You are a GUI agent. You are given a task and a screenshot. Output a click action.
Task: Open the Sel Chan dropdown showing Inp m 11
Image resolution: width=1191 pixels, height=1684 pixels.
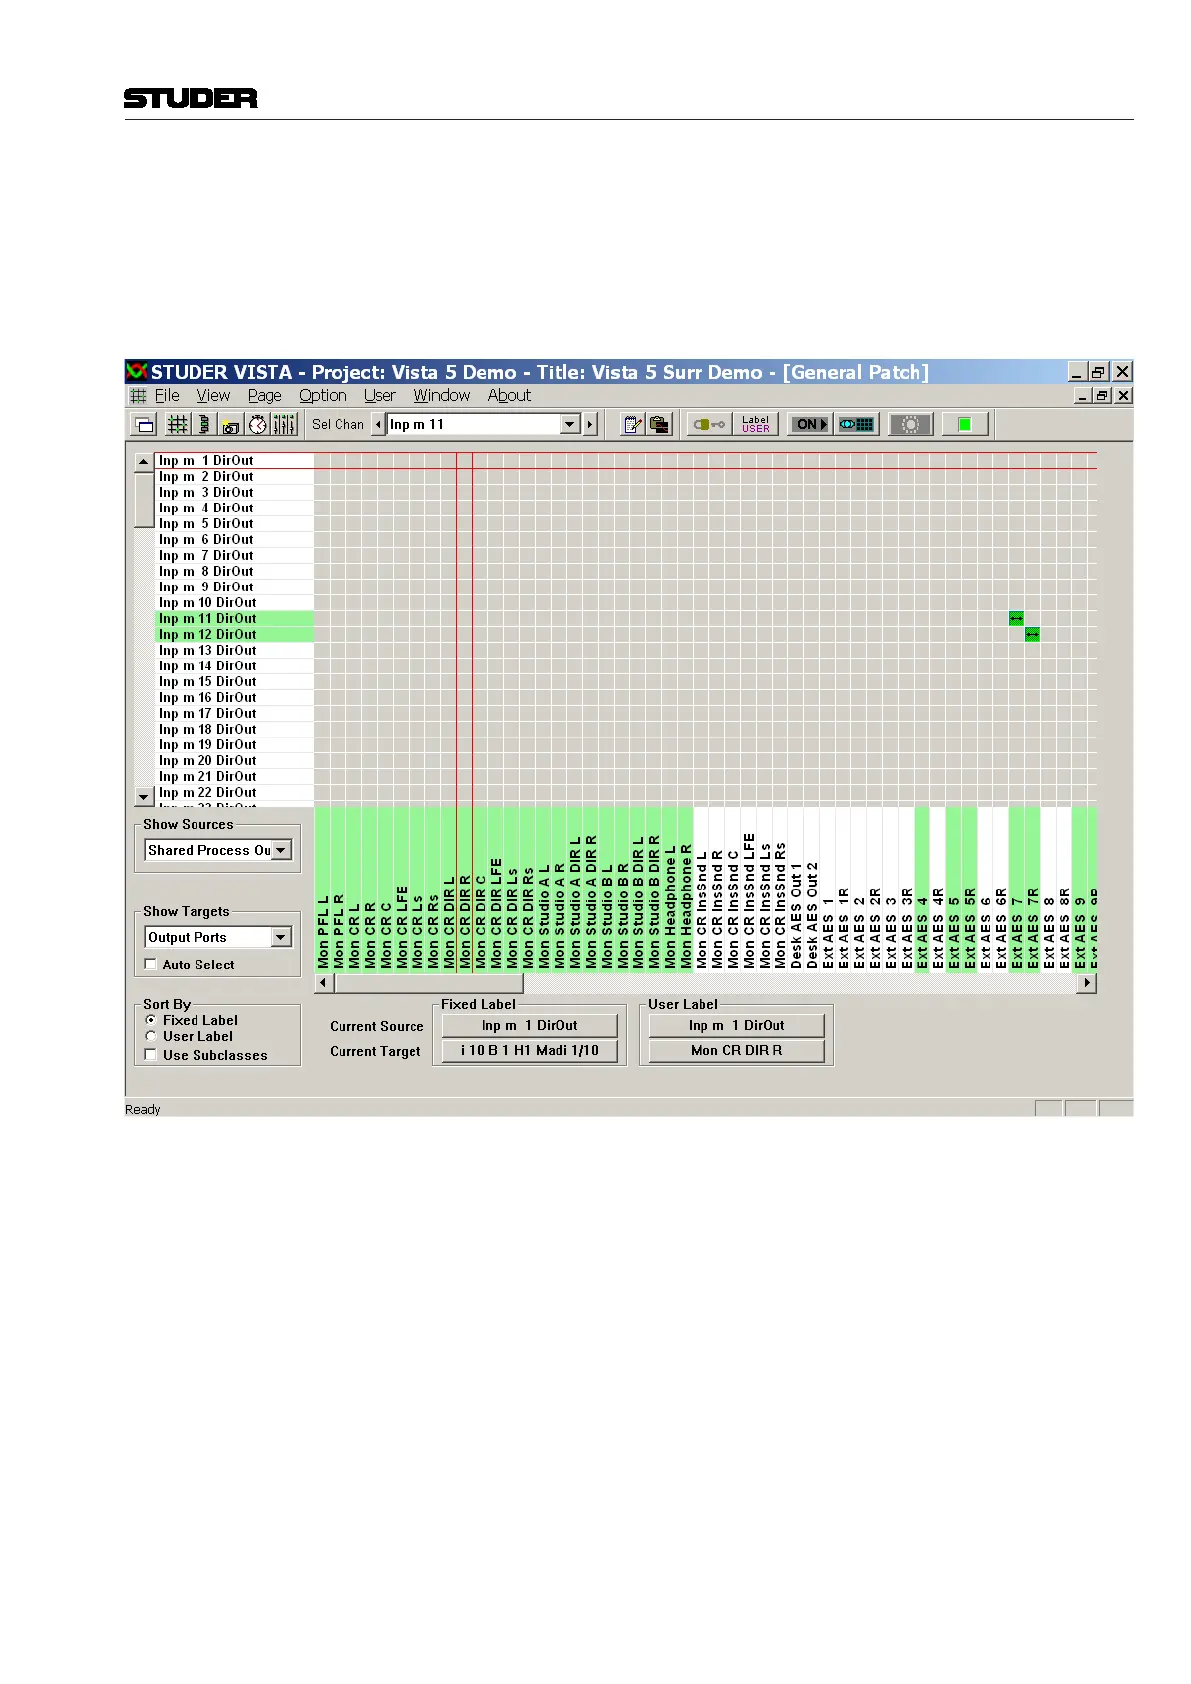[570, 424]
